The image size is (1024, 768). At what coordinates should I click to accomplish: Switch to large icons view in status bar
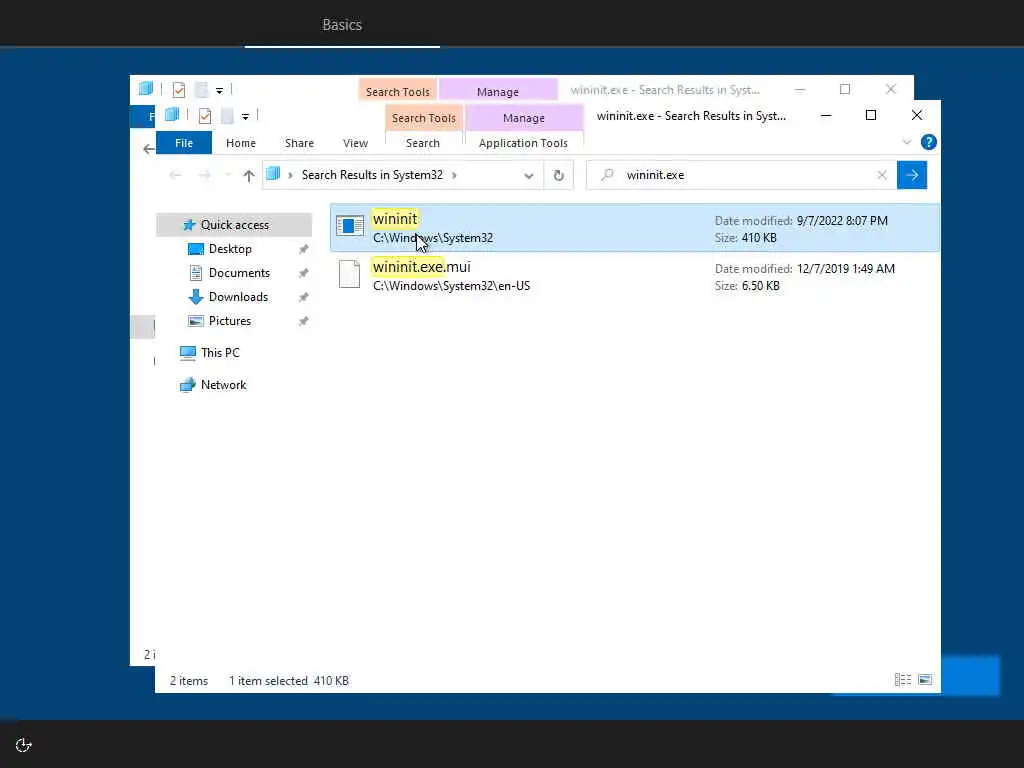pyautogui.click(x=925, y=680)
